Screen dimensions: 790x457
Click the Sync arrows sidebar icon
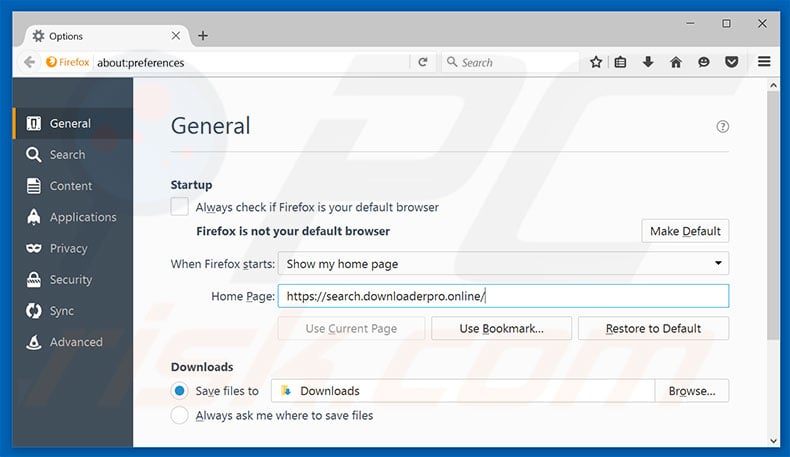pyautogui.click(x=34, y=311)
